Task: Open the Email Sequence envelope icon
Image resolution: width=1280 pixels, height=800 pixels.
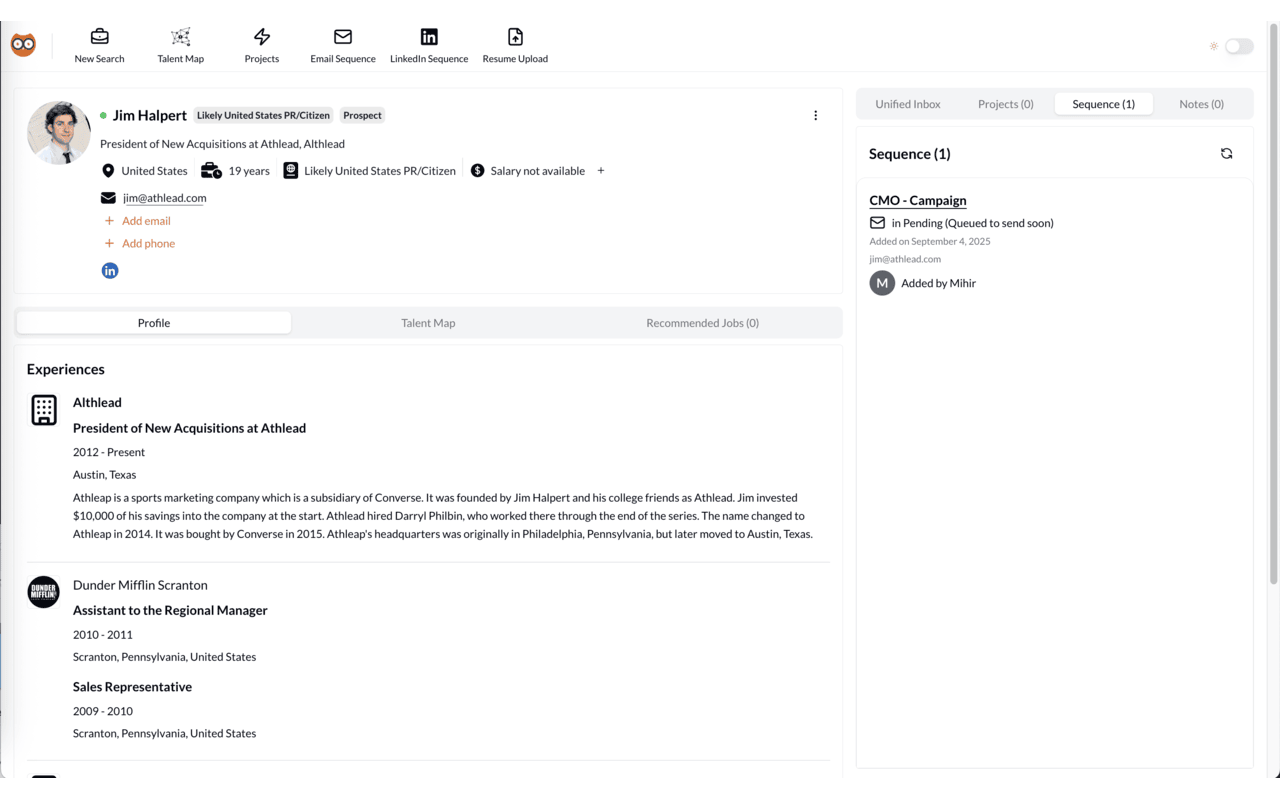Action: (x=343, y=37)
